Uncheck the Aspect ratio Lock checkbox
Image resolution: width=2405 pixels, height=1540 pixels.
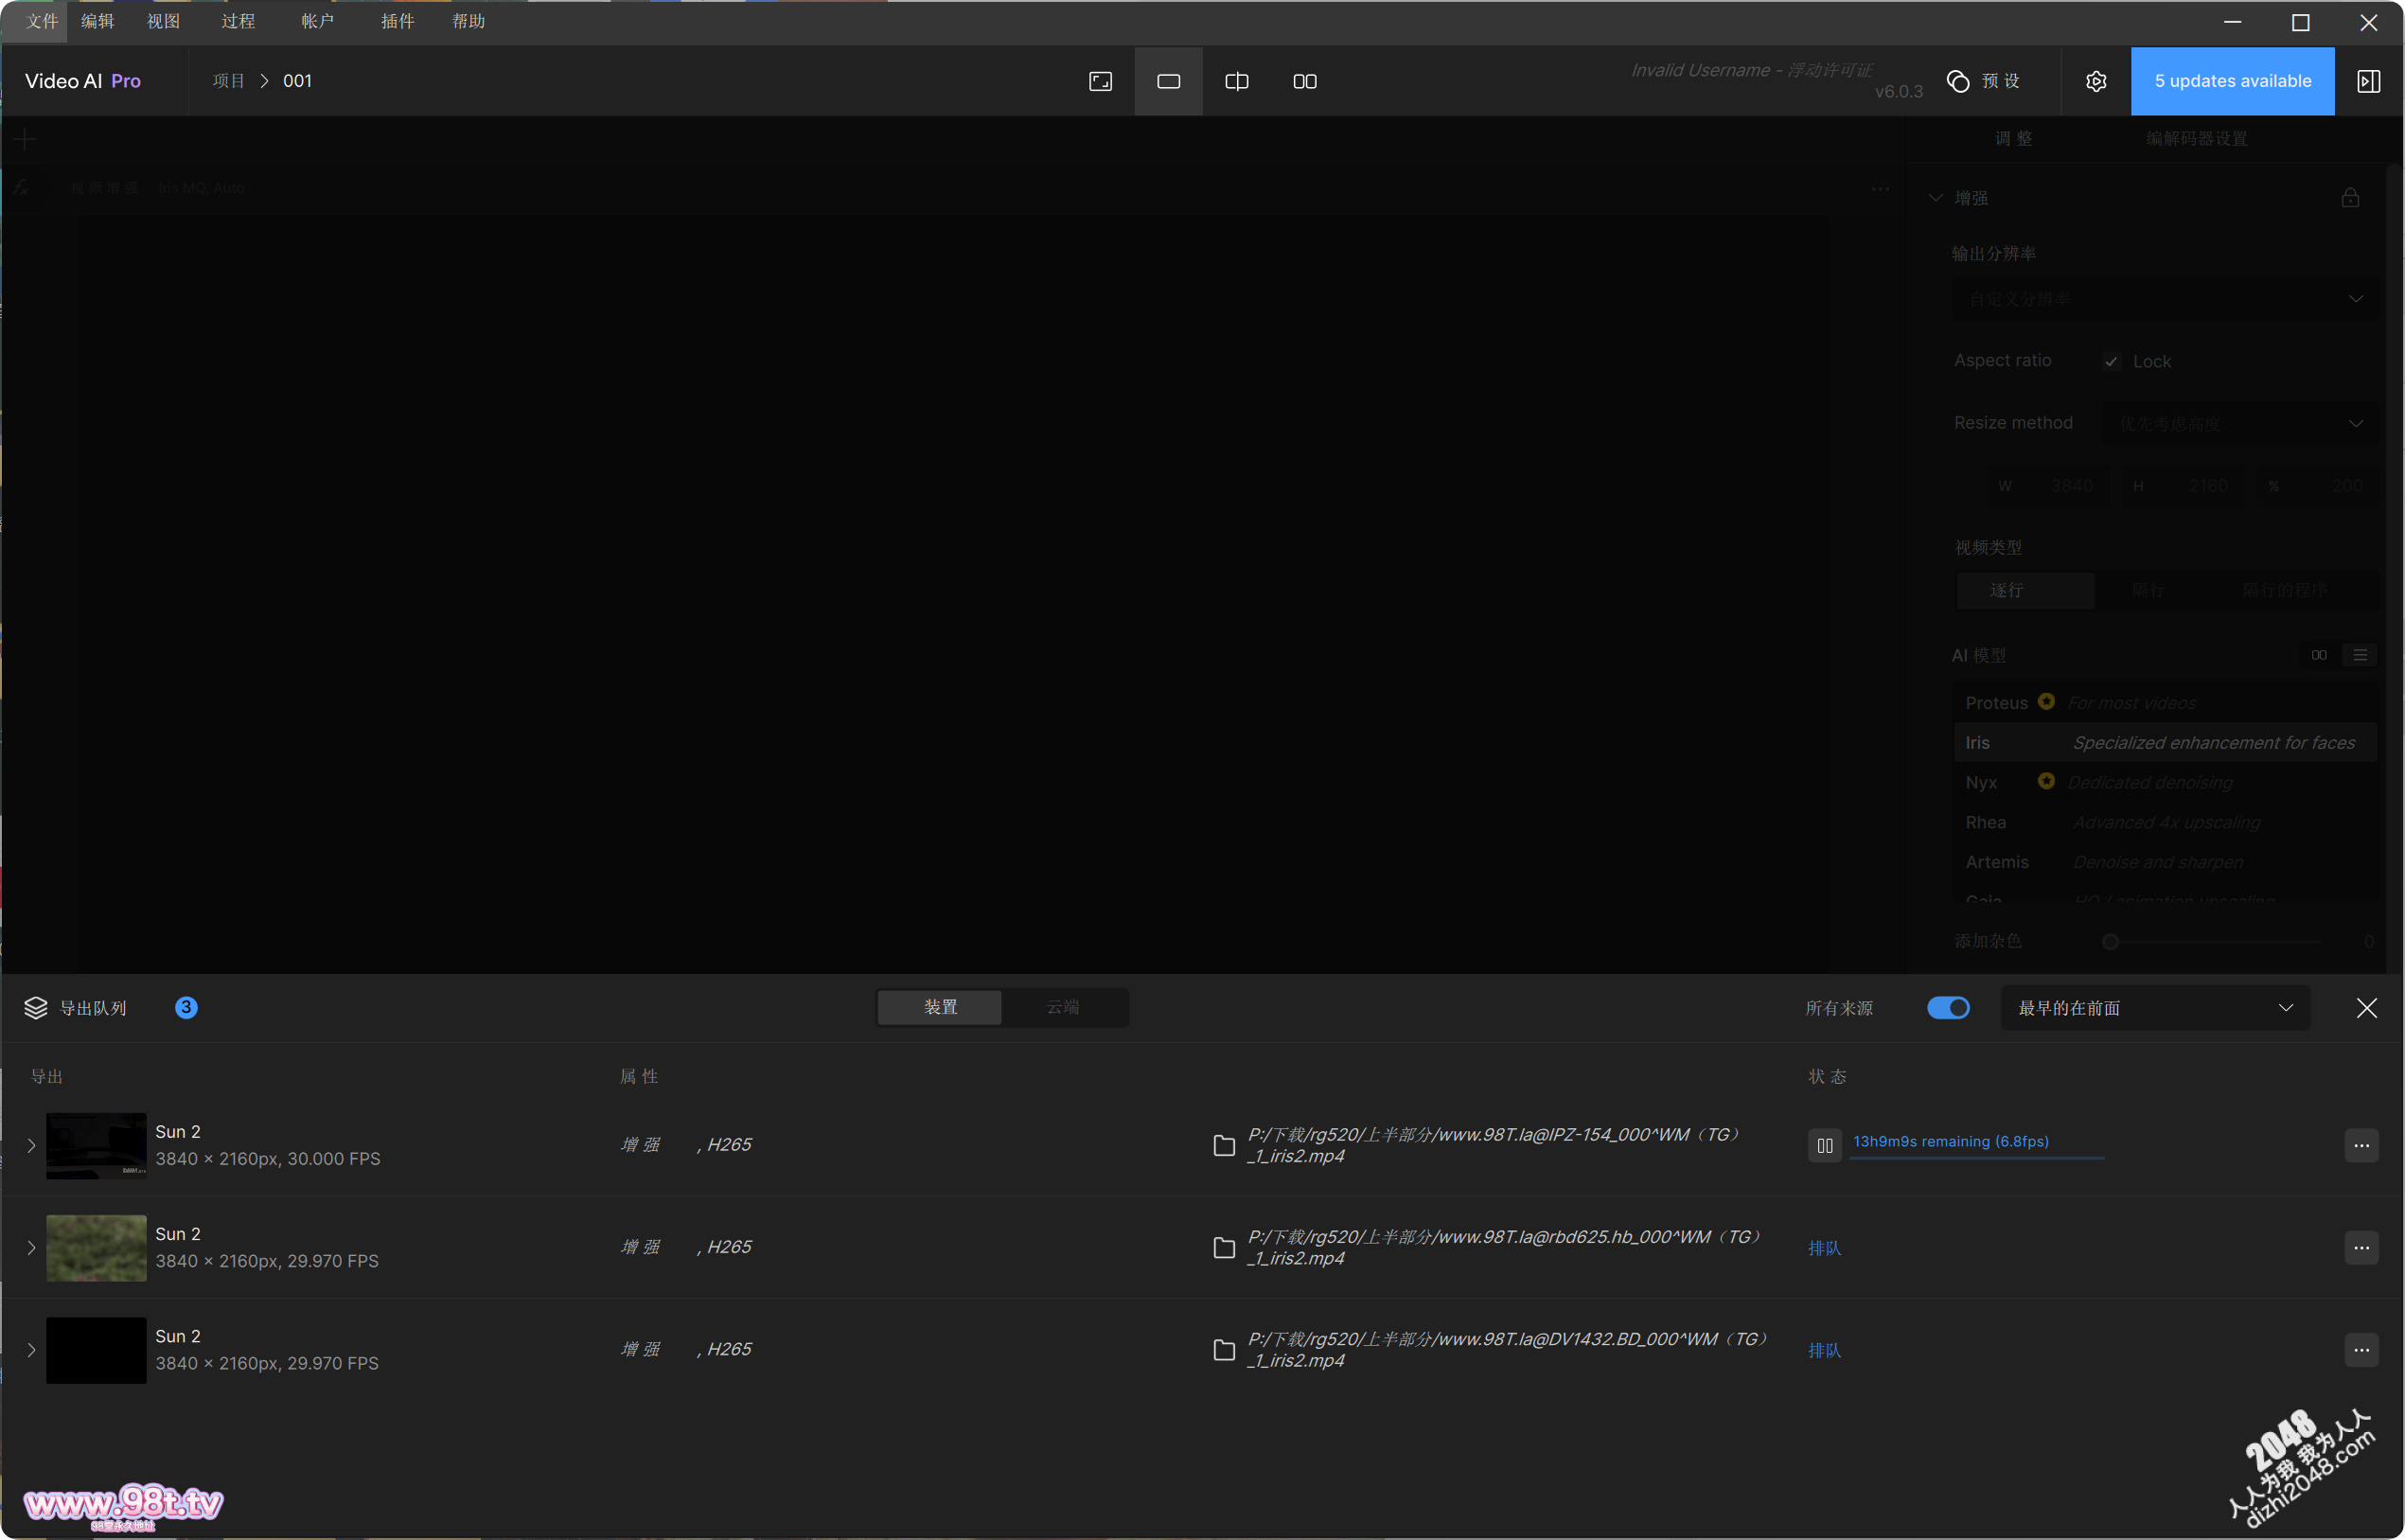2111,361
